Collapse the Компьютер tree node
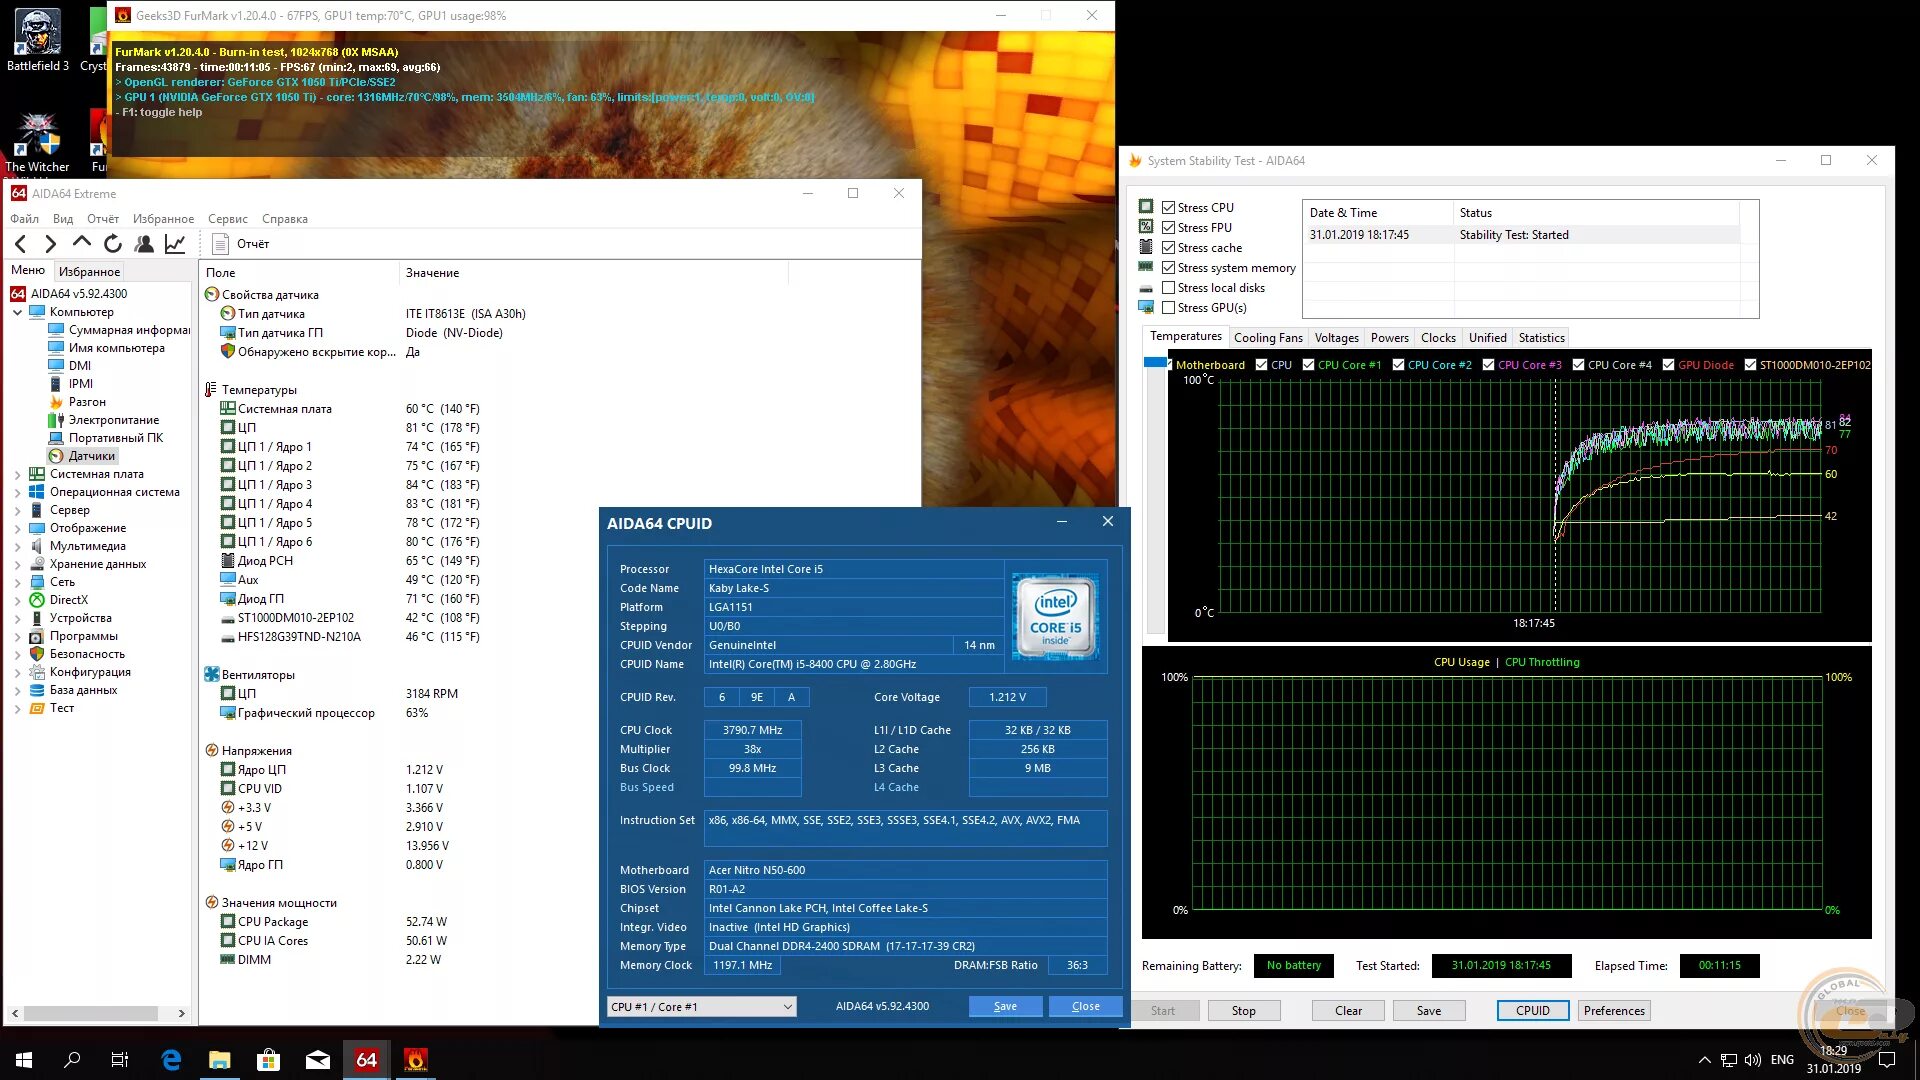The height and width of the screenshot is (1080, 1920). tap(17, 312)
